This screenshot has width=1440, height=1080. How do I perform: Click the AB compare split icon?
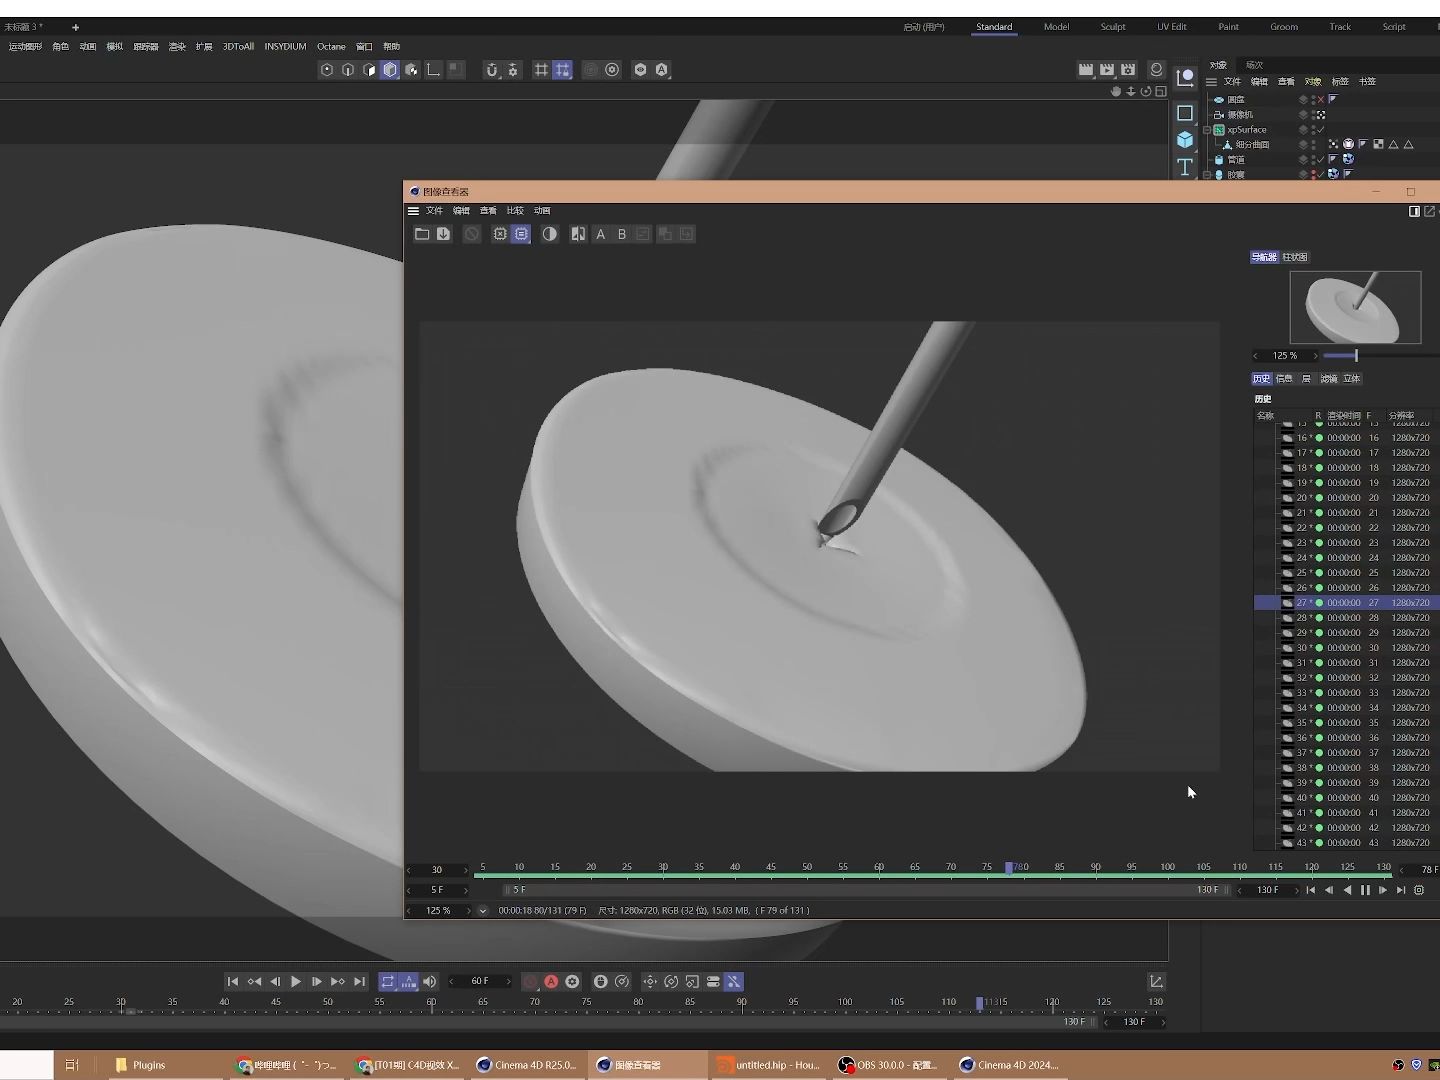pos(578,234)
